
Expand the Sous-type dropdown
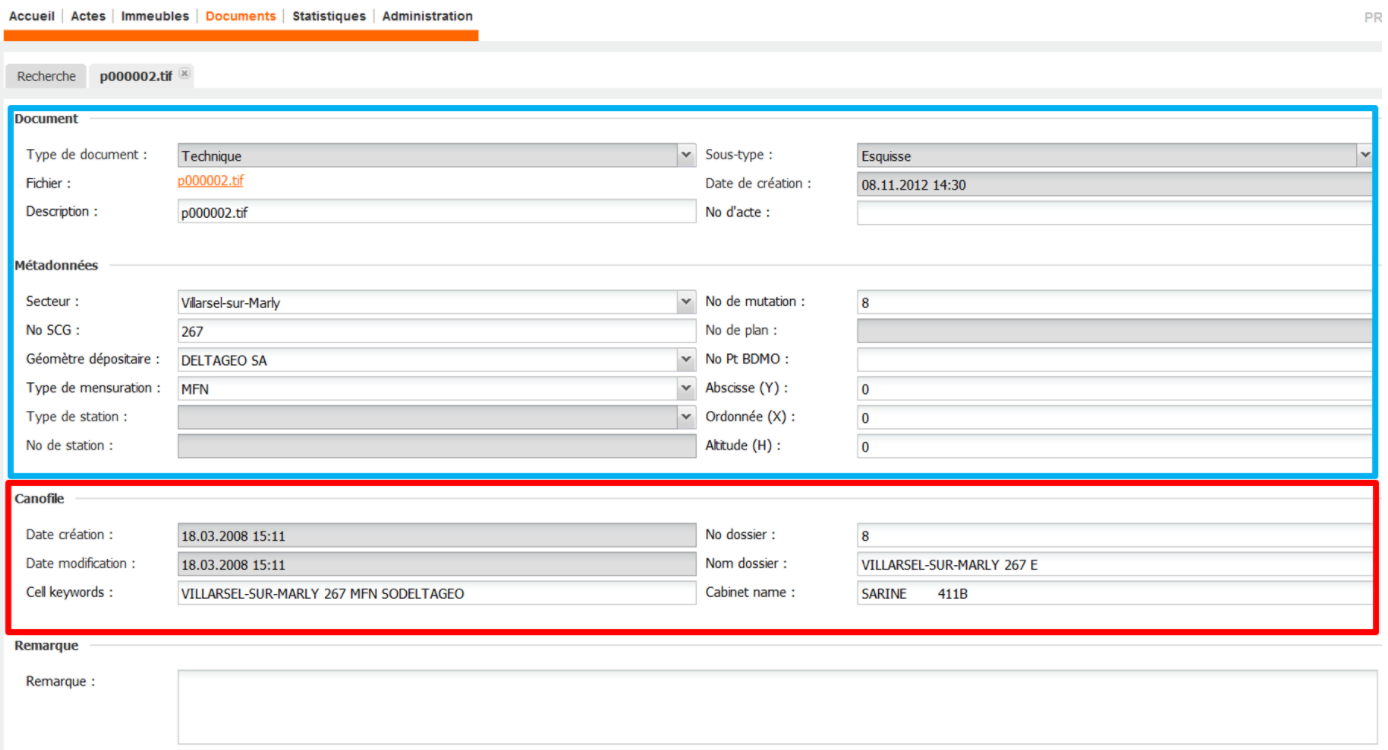click(x=1364, y=155)
